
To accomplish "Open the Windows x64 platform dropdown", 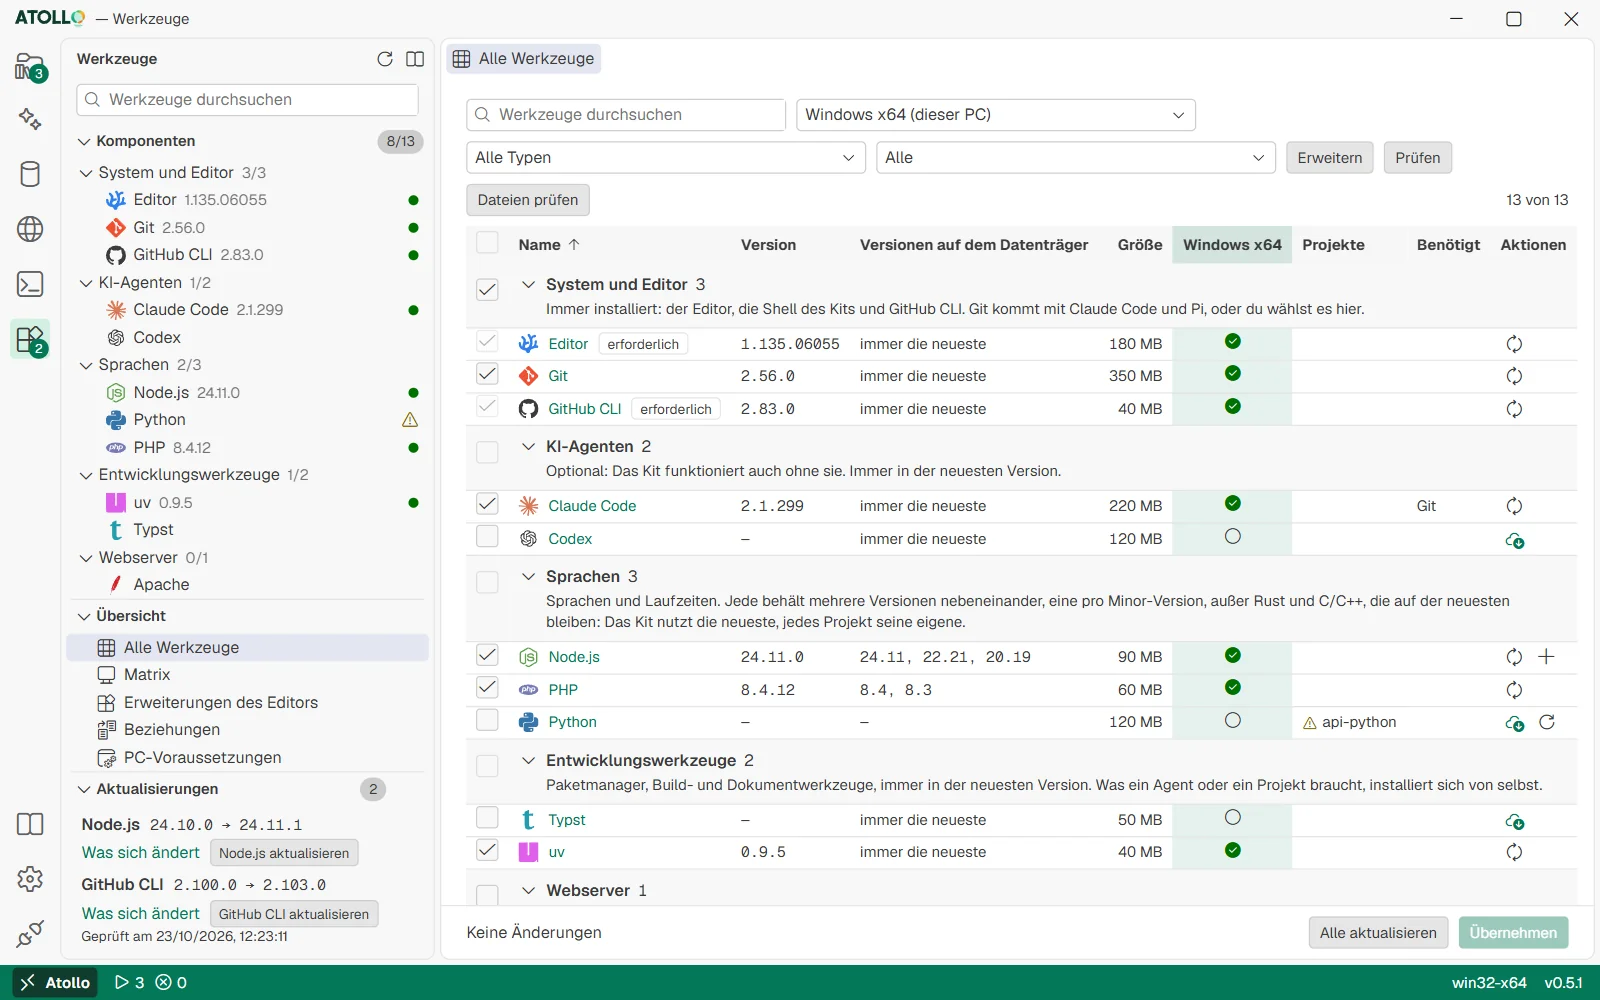I will tap(995, 115).
